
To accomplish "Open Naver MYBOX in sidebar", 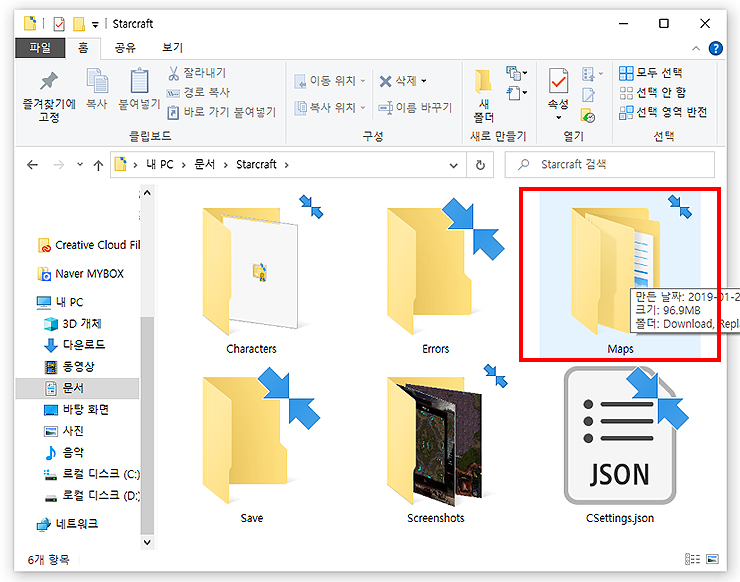I will coord(81,274).
